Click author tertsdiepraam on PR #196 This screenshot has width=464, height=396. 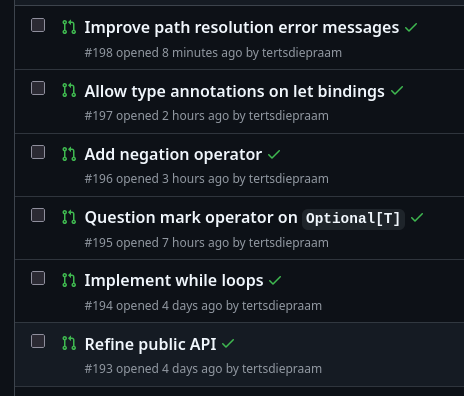point(289,179)
